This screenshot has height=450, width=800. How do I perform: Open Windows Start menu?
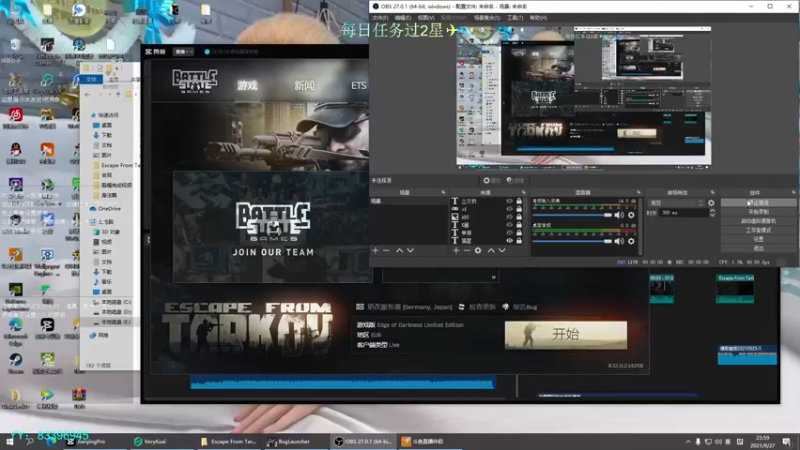tap(9, 441)
